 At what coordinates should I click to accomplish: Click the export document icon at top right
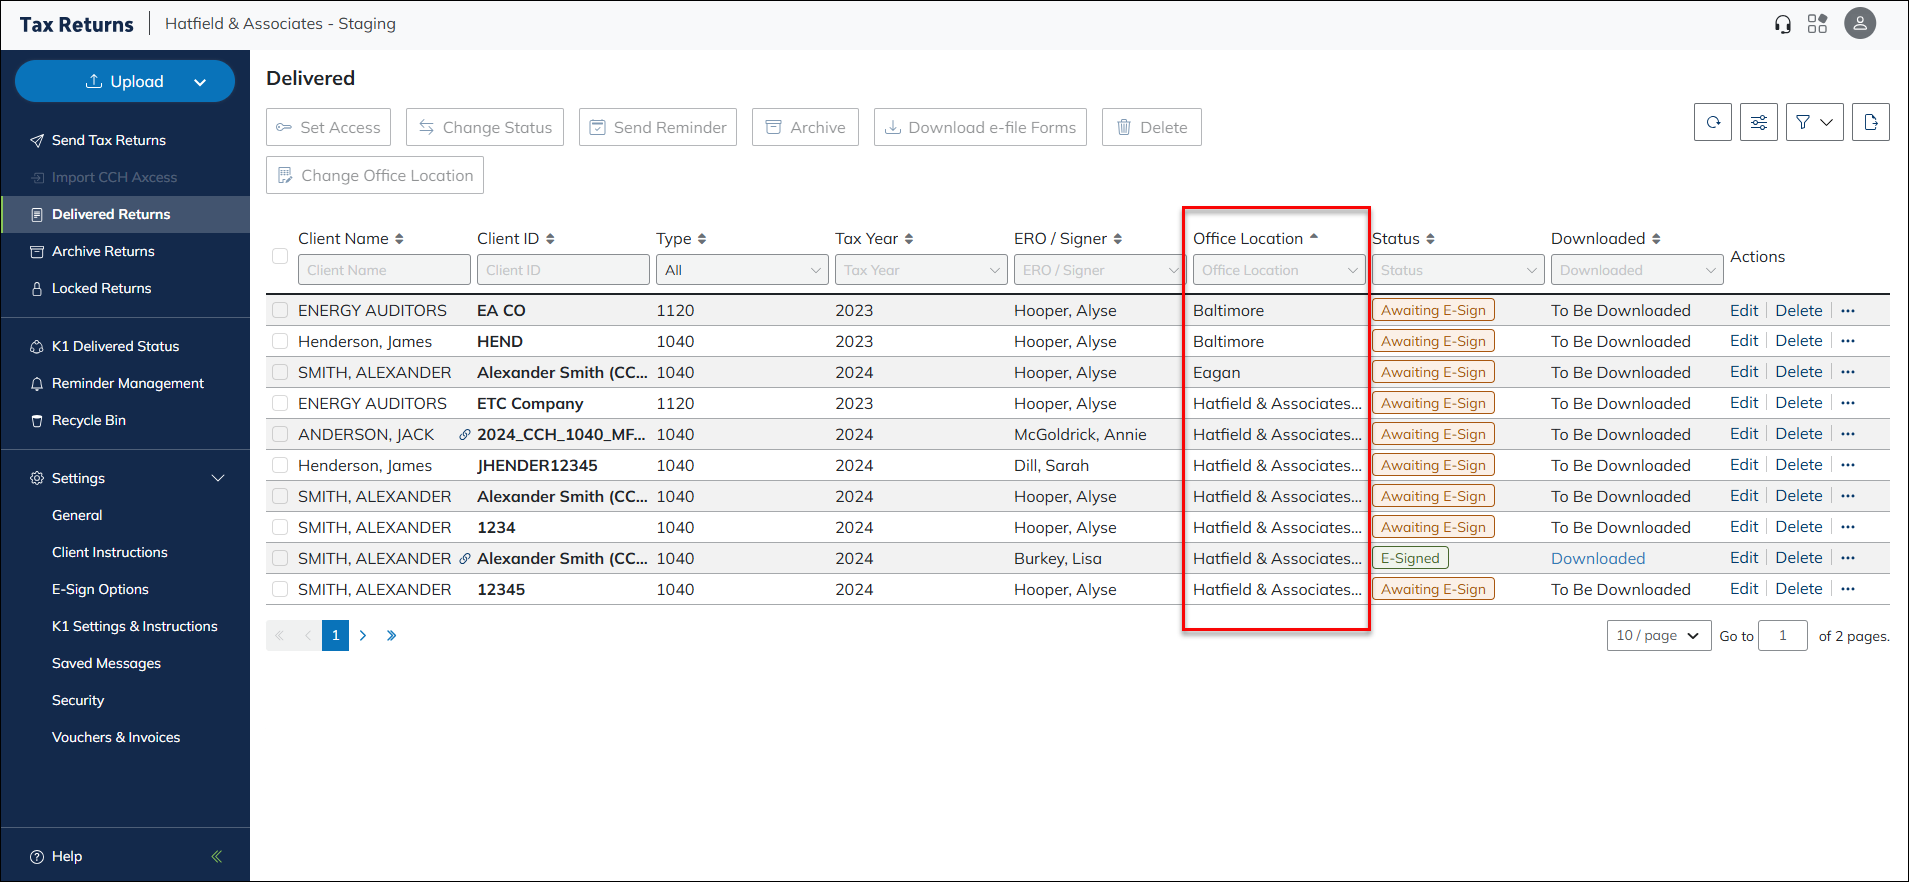click(1870, 123)
